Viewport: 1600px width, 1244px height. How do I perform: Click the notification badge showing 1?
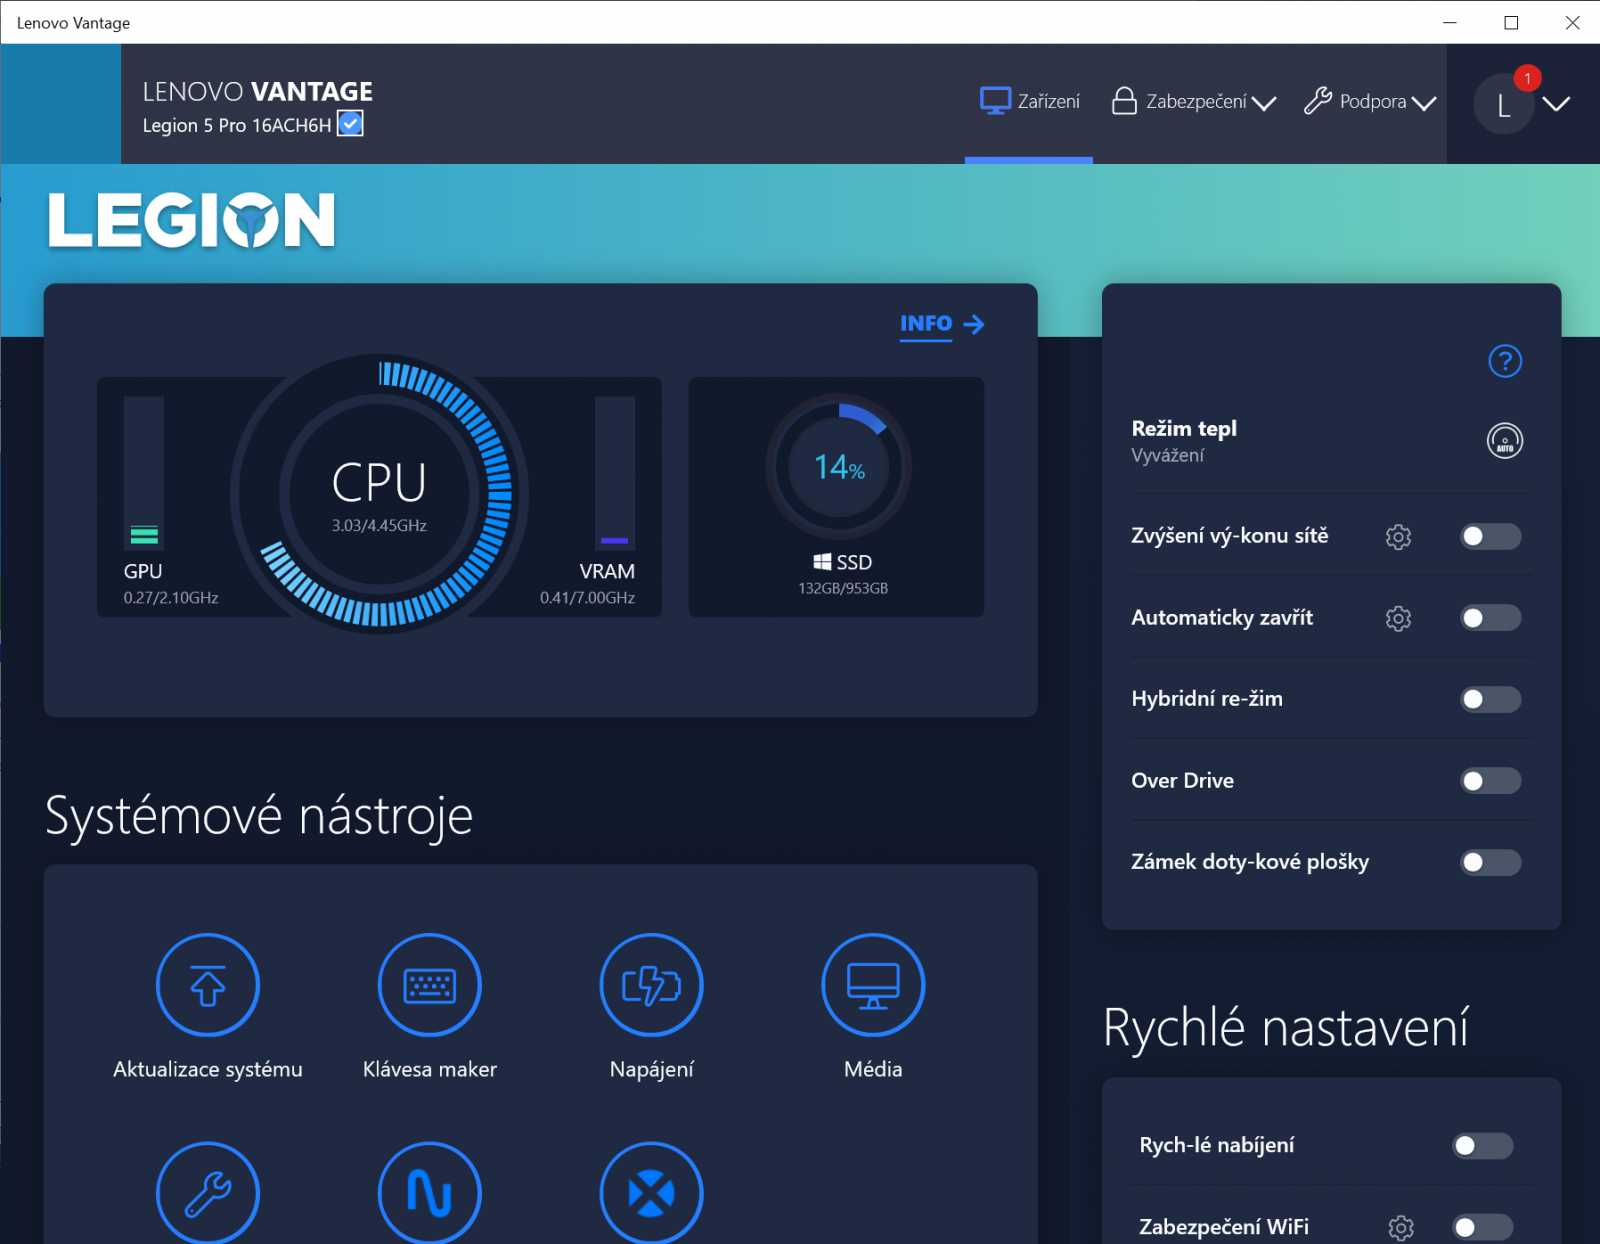tap(1527, 78)
